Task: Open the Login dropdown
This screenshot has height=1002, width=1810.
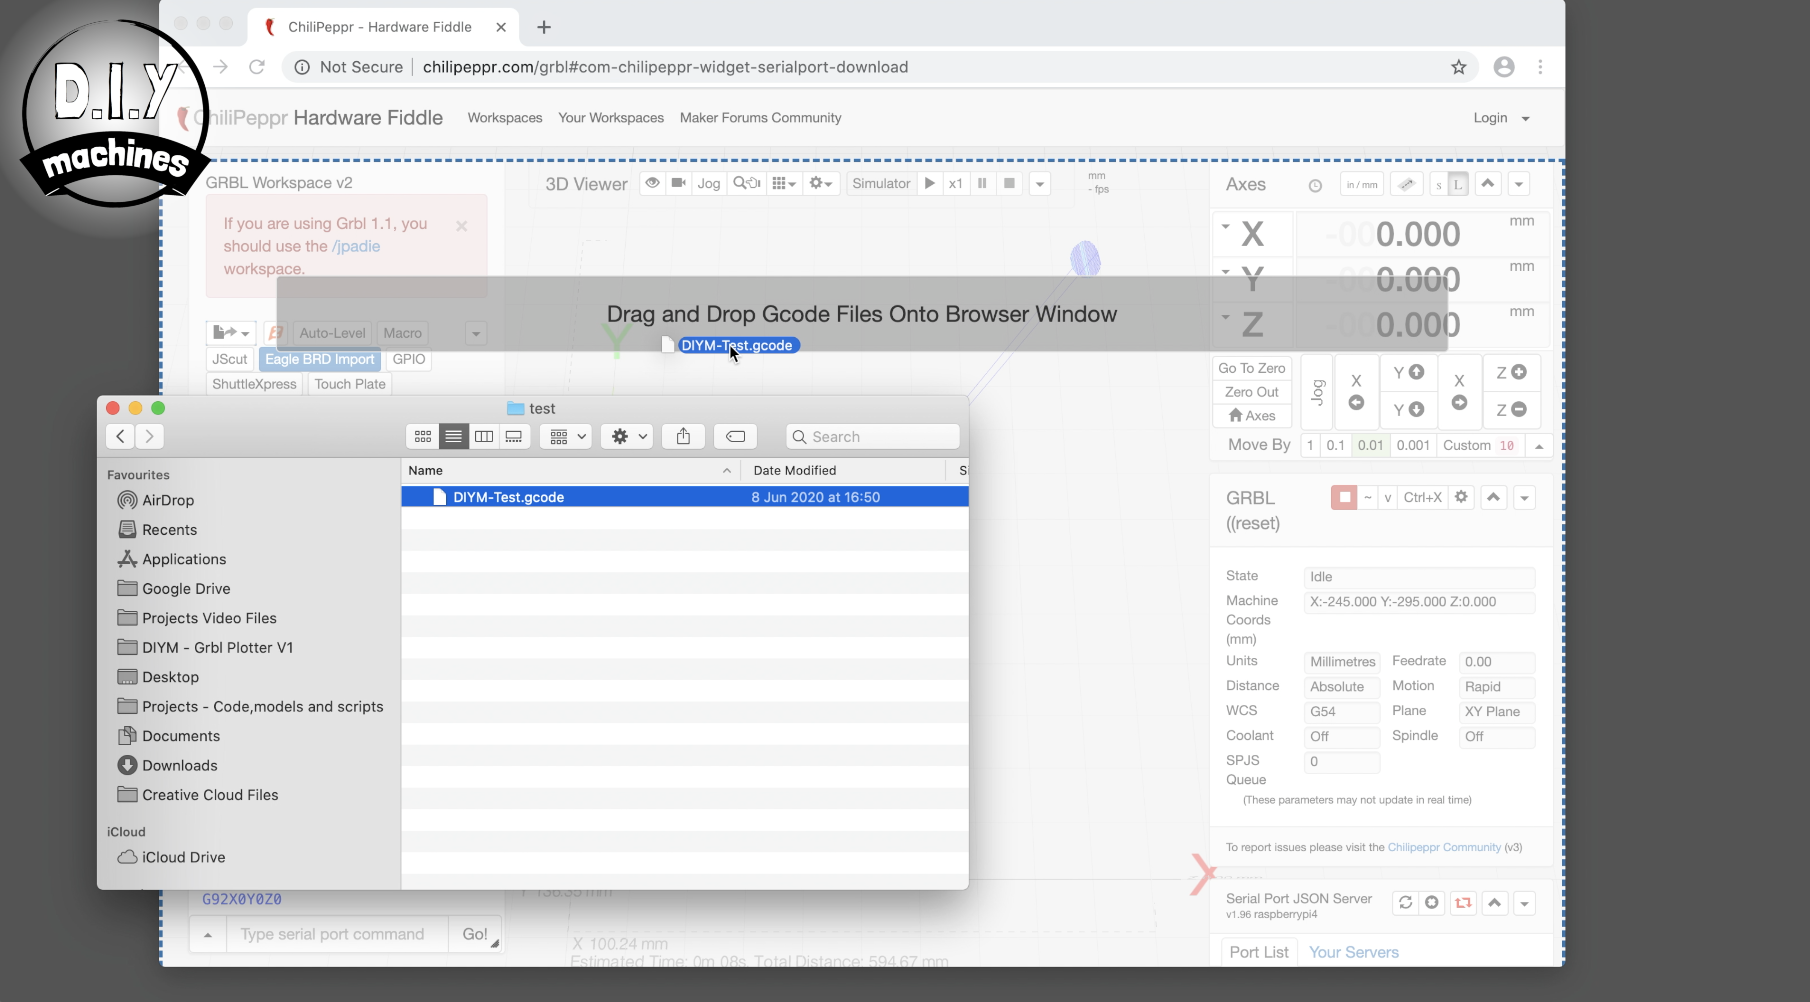Action: tap(1502, 118)
